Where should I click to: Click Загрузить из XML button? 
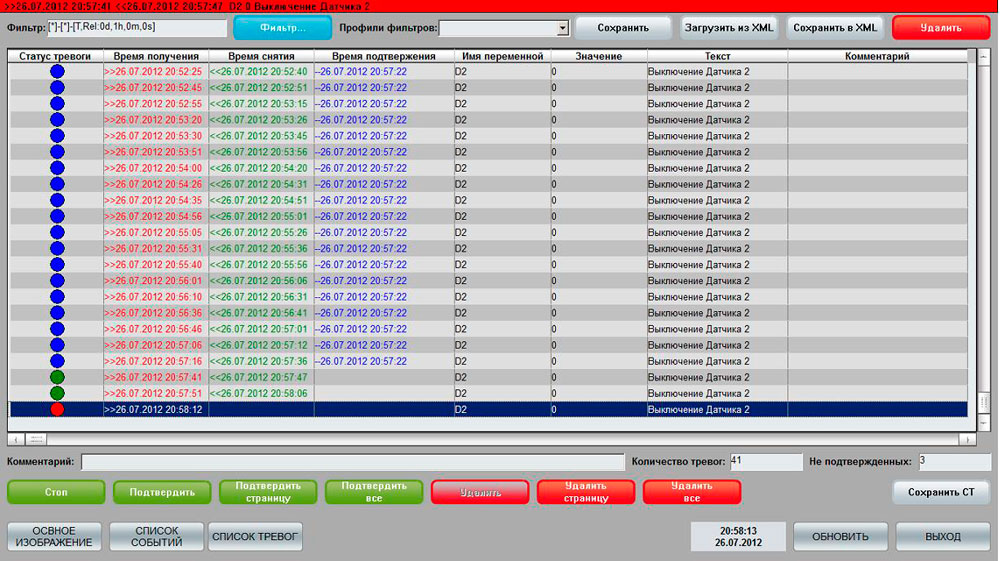[x=729, y=28]
